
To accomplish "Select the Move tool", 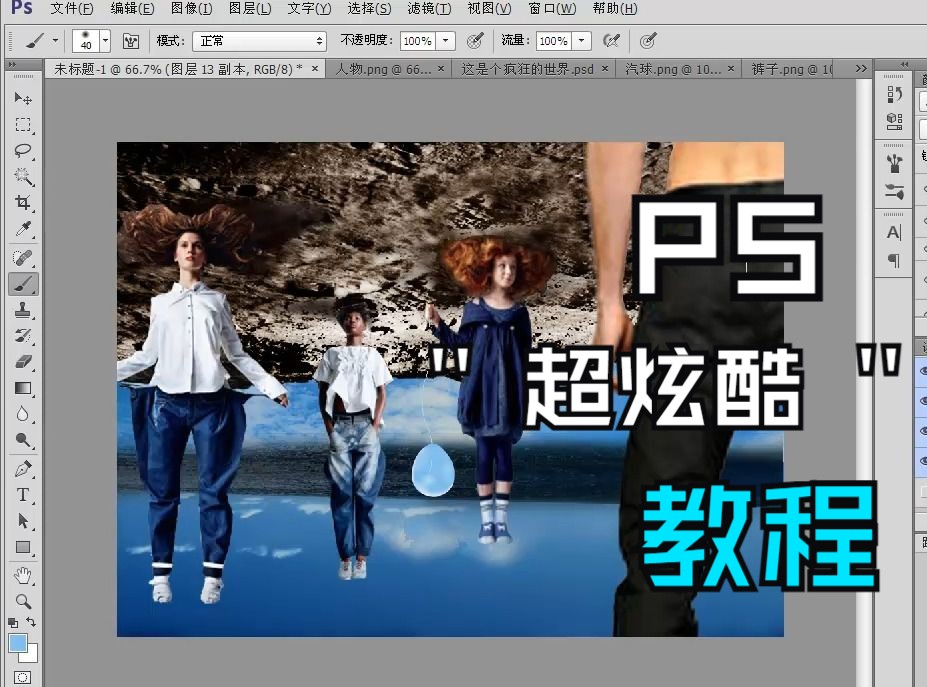I will (x=23, y=98).
